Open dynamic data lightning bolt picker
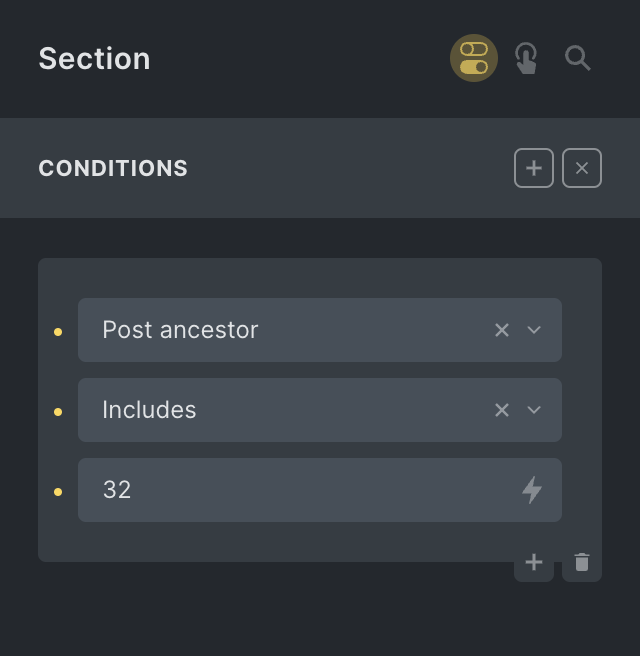The image size is (640, 656). coord(532,490)
